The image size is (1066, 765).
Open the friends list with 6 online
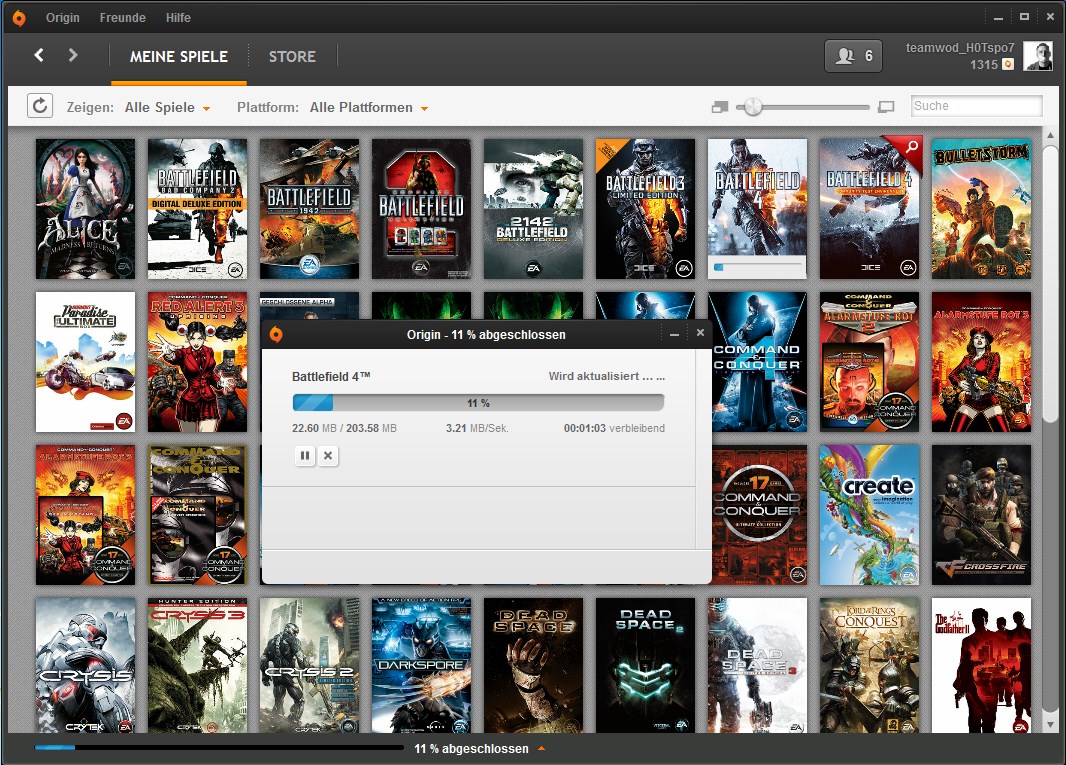pyautogui.click(x=853, y=56)
